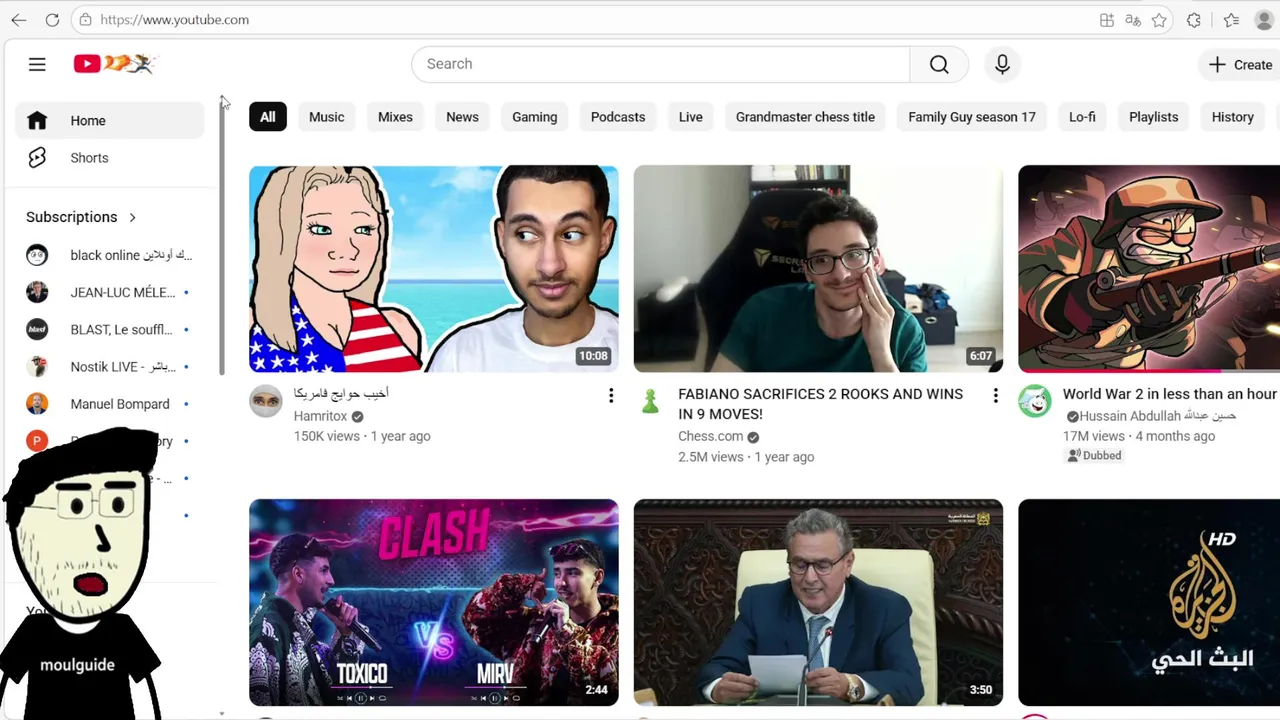Select the Mixes filter chip
The image size is (1280, 720).
click(x=395, y=117)
